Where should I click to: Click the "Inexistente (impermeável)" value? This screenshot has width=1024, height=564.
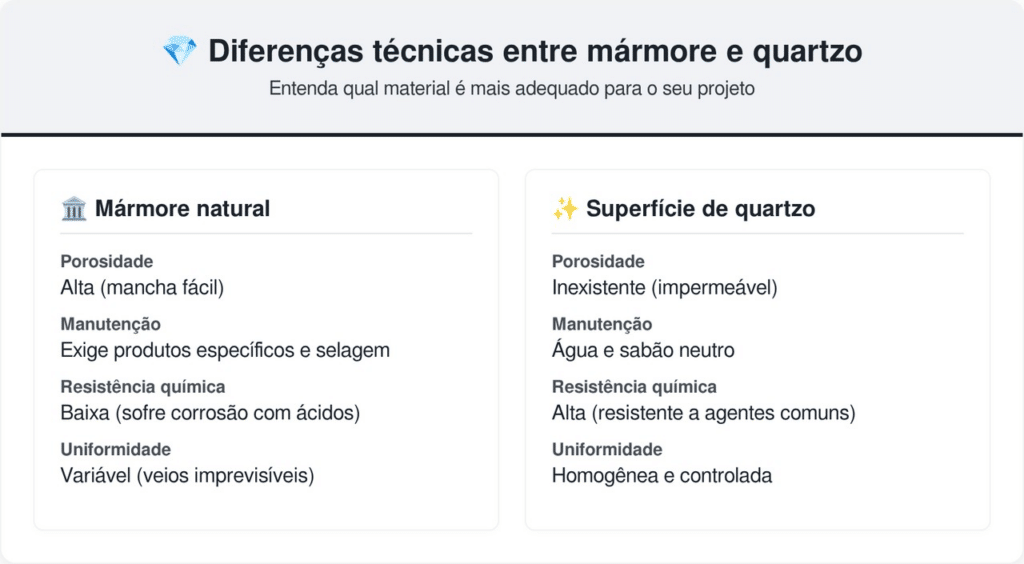click(x=664, y=288)
